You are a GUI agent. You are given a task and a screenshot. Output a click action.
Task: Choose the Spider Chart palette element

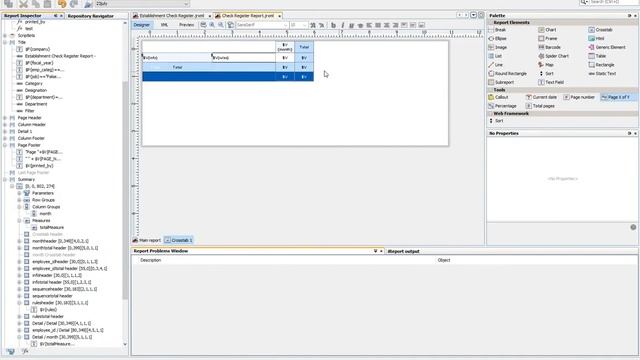[553, 56]
